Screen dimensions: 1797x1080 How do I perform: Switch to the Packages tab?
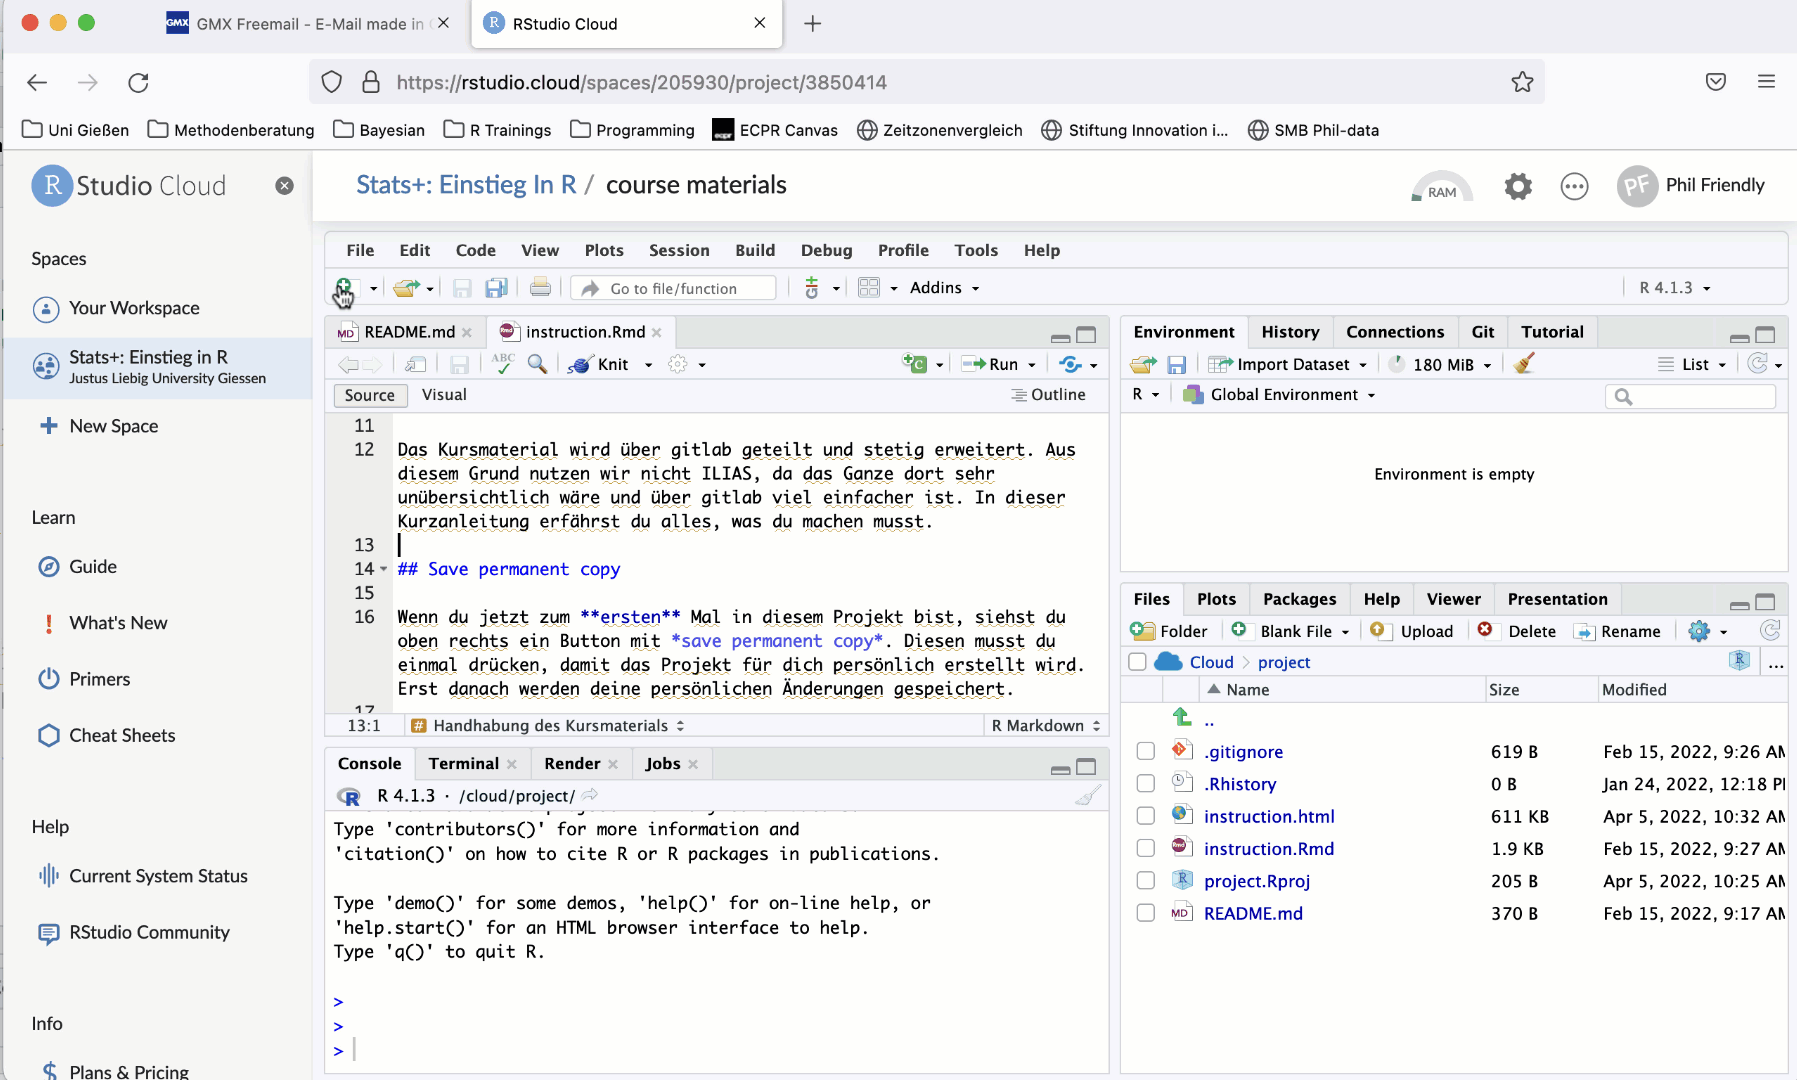tap(1299, 599)
